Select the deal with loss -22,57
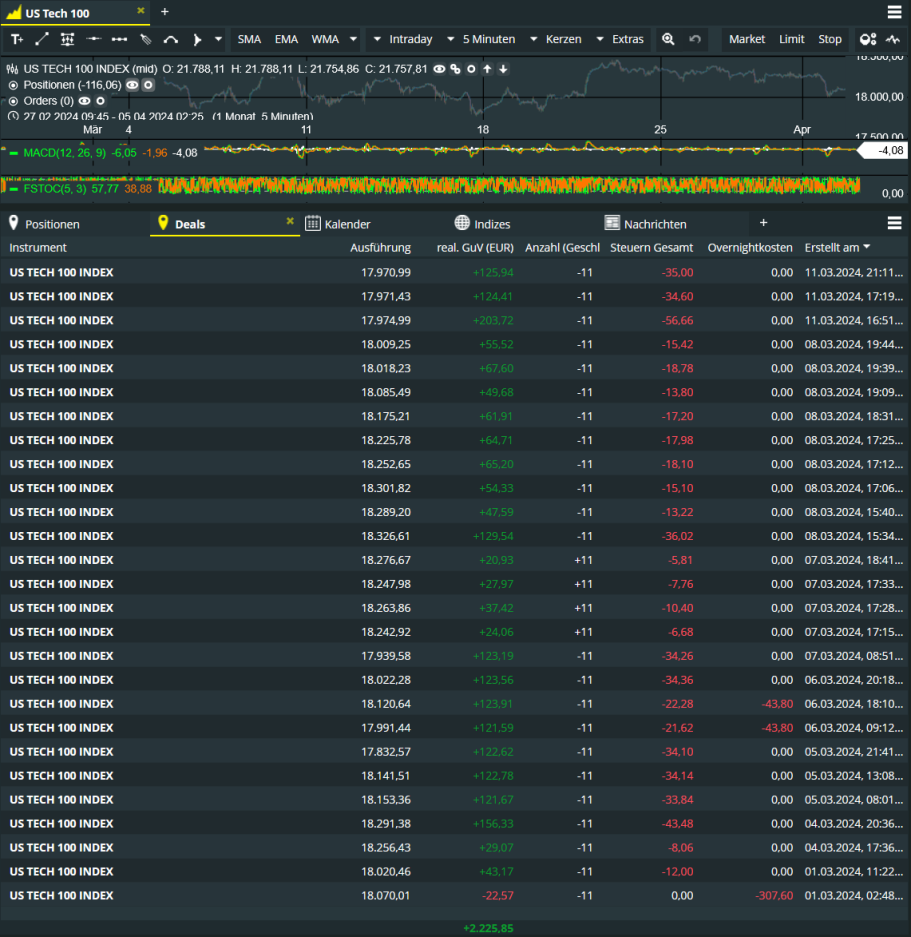This screenshot has height=937, width=911. [x=456, y=895]
